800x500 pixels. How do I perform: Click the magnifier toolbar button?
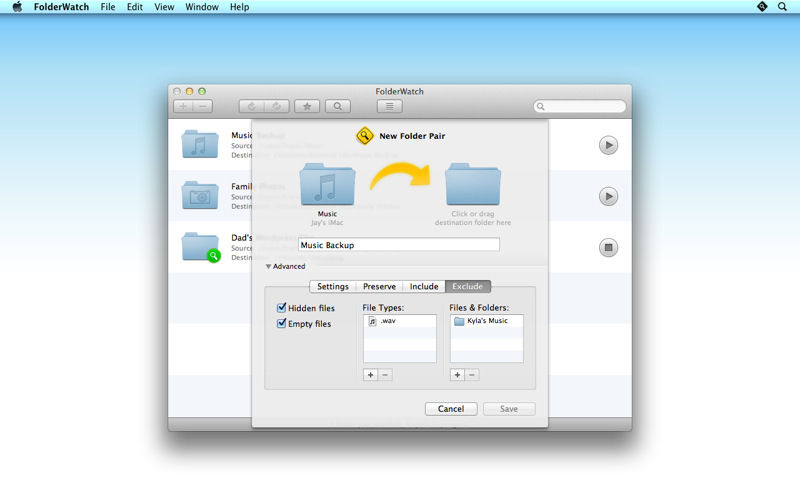click(x=338, y=106)
